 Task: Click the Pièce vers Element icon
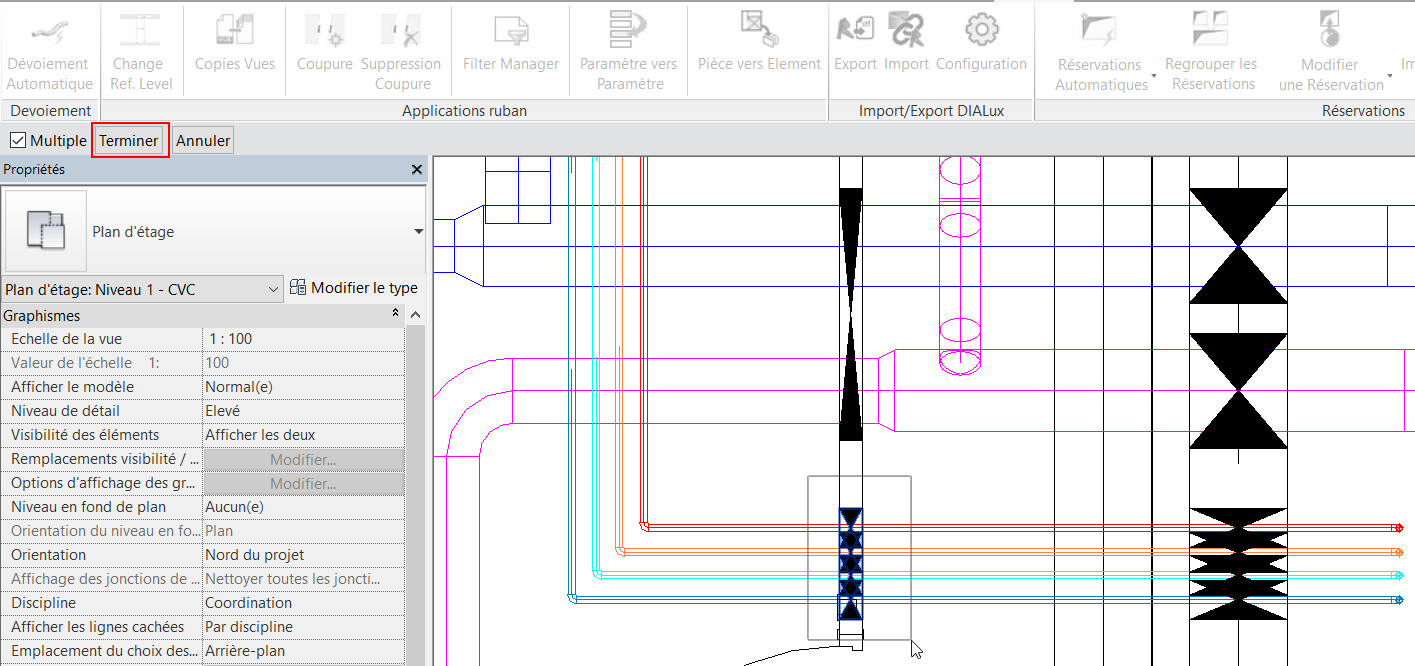[x=759, y=30]
